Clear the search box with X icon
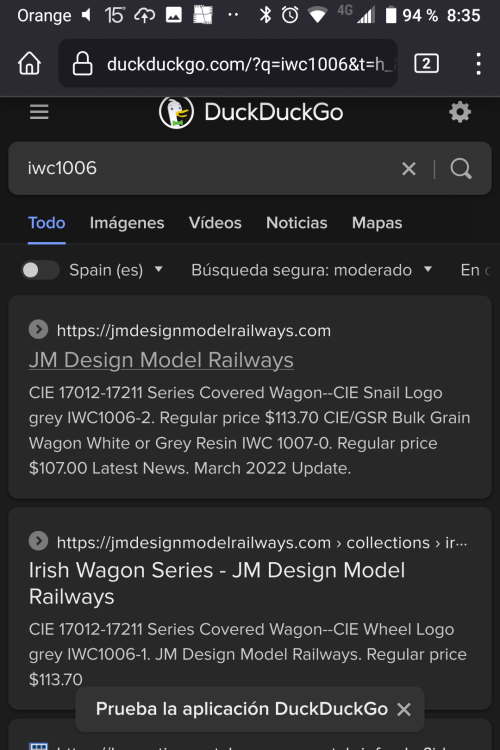 click(x=409, y=168)
